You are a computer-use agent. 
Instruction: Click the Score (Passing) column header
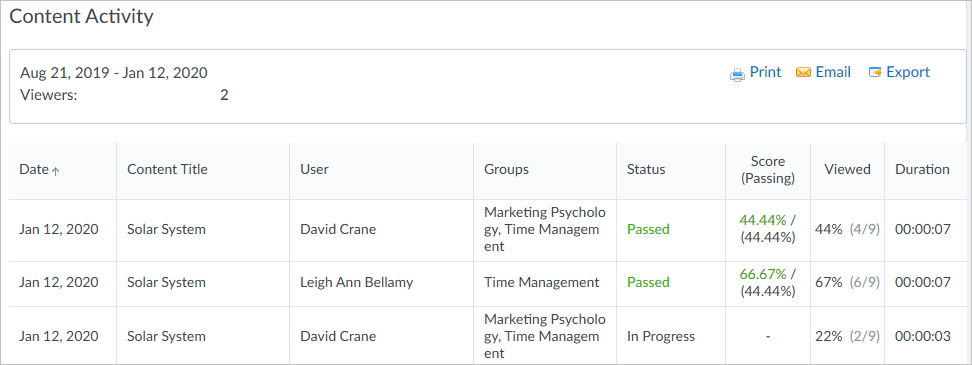767,170
